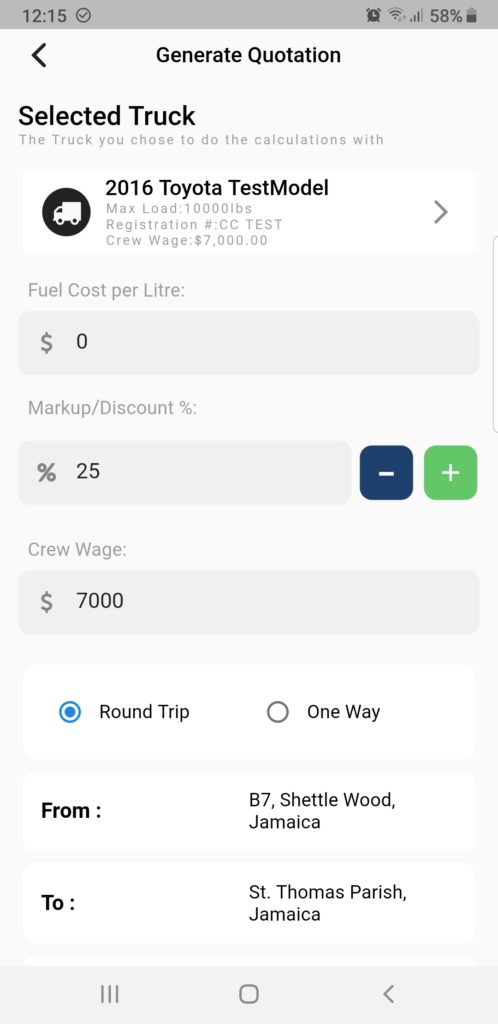
Task: Increase markup with the green plus button
Action: coord(450,473)
